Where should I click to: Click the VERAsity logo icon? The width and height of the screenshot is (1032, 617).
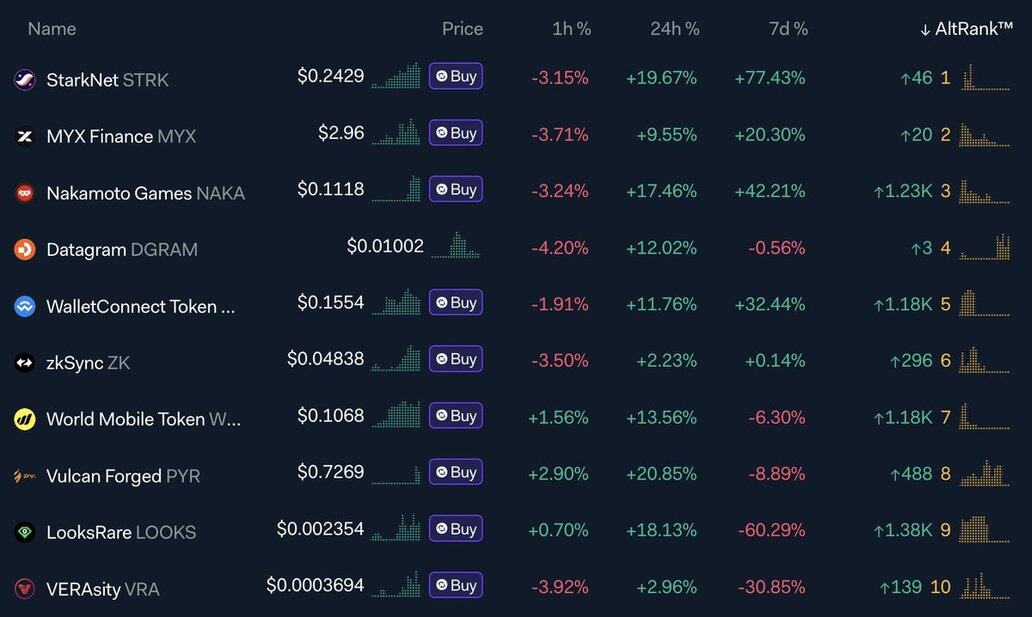coord(25,589)
